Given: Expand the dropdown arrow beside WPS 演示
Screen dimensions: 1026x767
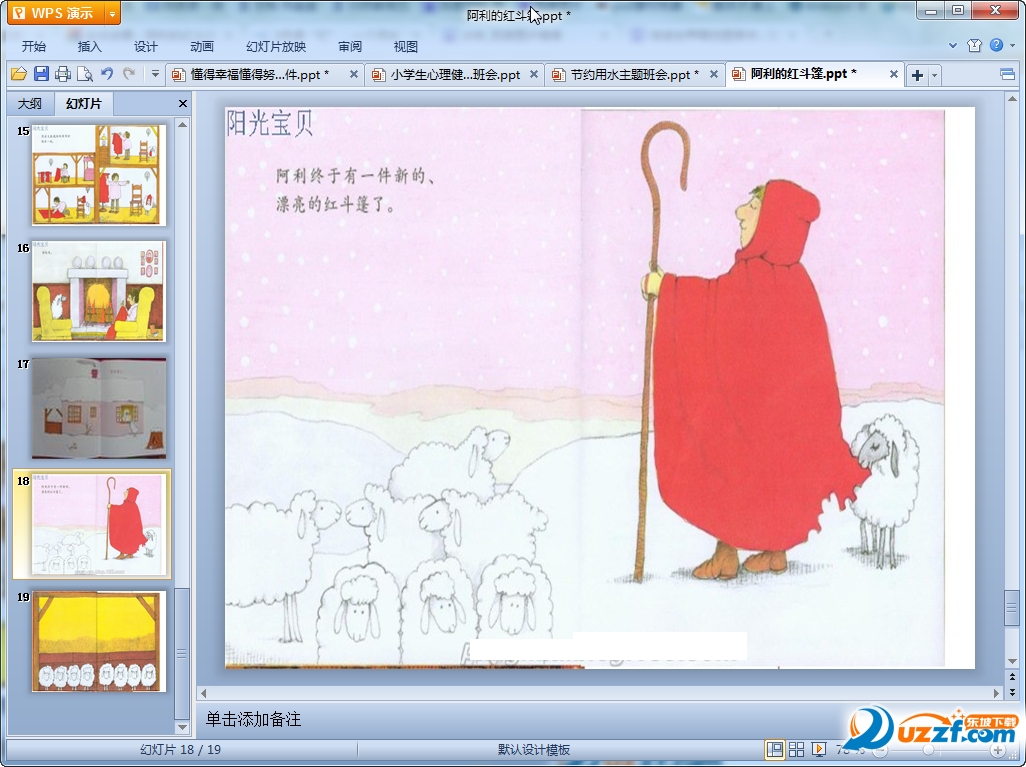Looking at the screenshot, I should [x=113, y=13].
